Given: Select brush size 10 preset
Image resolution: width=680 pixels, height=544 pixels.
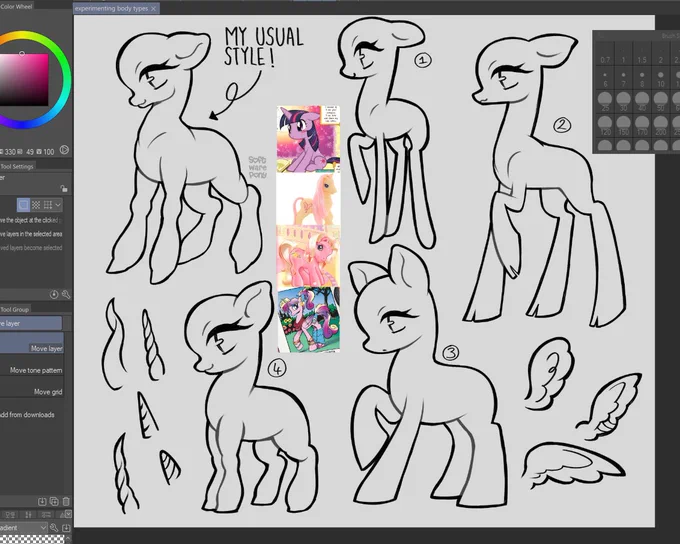Looking at the screenshot, I should [x=661, y=78].
